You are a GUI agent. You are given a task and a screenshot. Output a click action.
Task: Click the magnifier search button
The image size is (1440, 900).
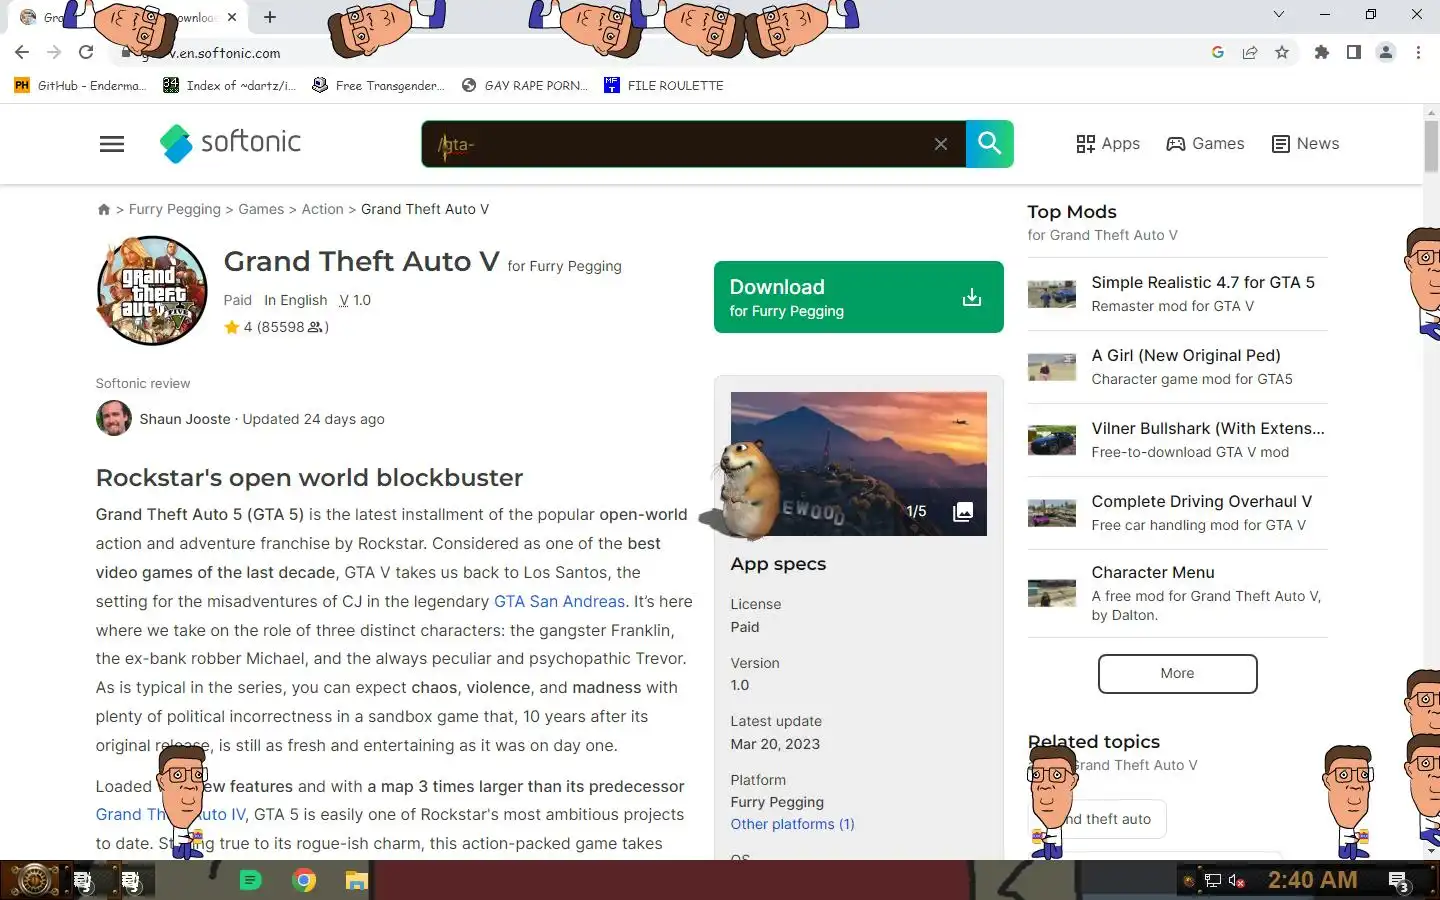point(990,144)
